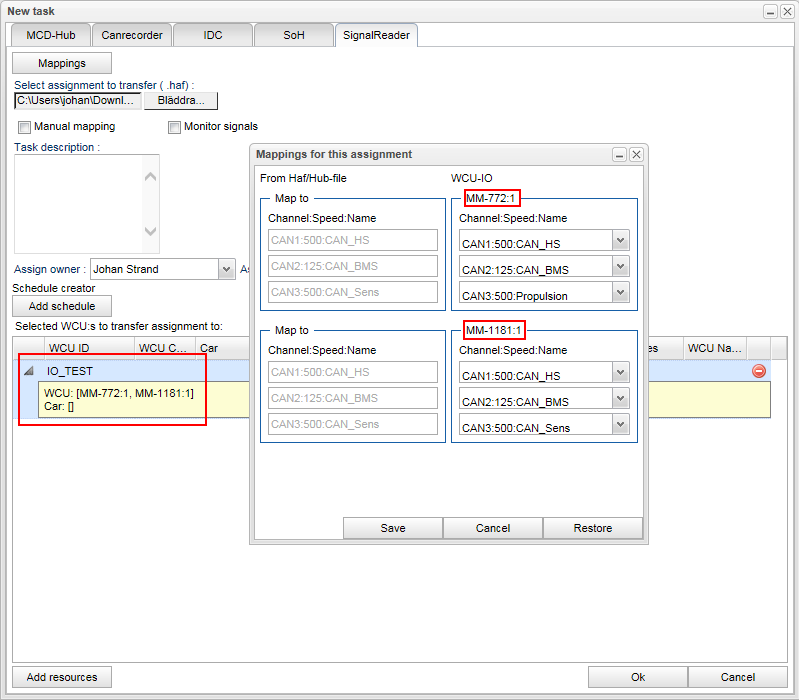This screenshot has width=799, height=700.
Task: Switch to the MCD-Hub tab
Action: (50, 35)
